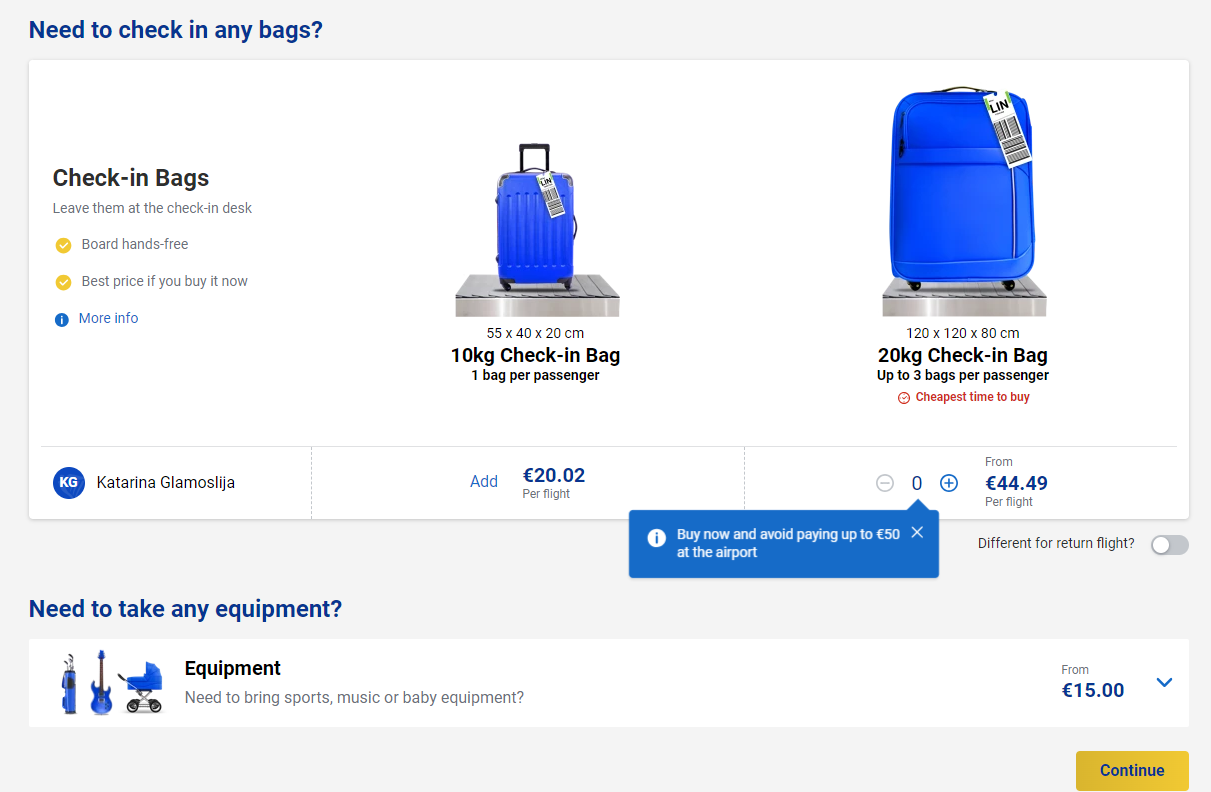Click the Cheapest time to buy label
Viewport: 1211px width, 792px height.
(x=963, y=397)
